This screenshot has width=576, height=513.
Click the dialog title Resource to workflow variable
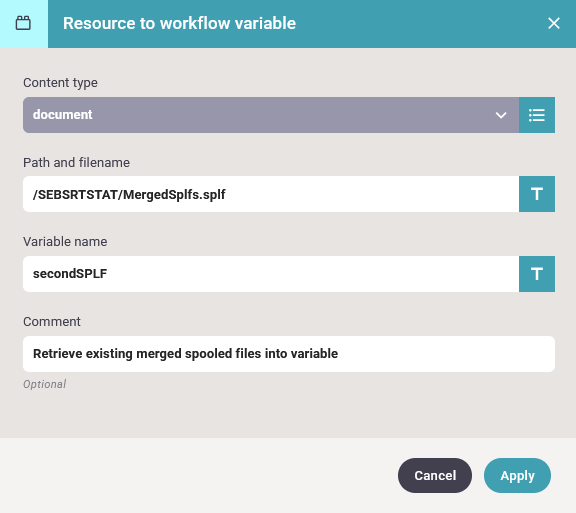tap(179, 23)
